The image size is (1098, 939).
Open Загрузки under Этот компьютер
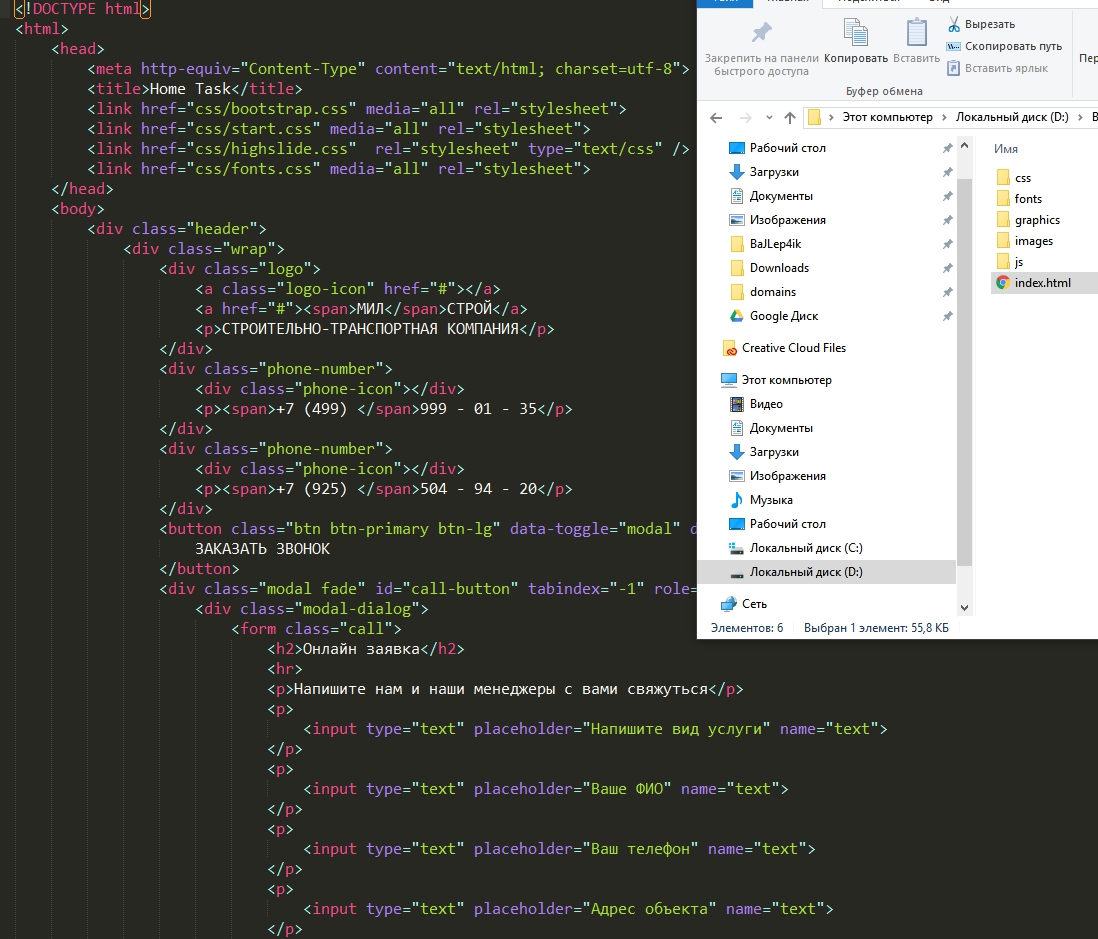click(774, 452)
